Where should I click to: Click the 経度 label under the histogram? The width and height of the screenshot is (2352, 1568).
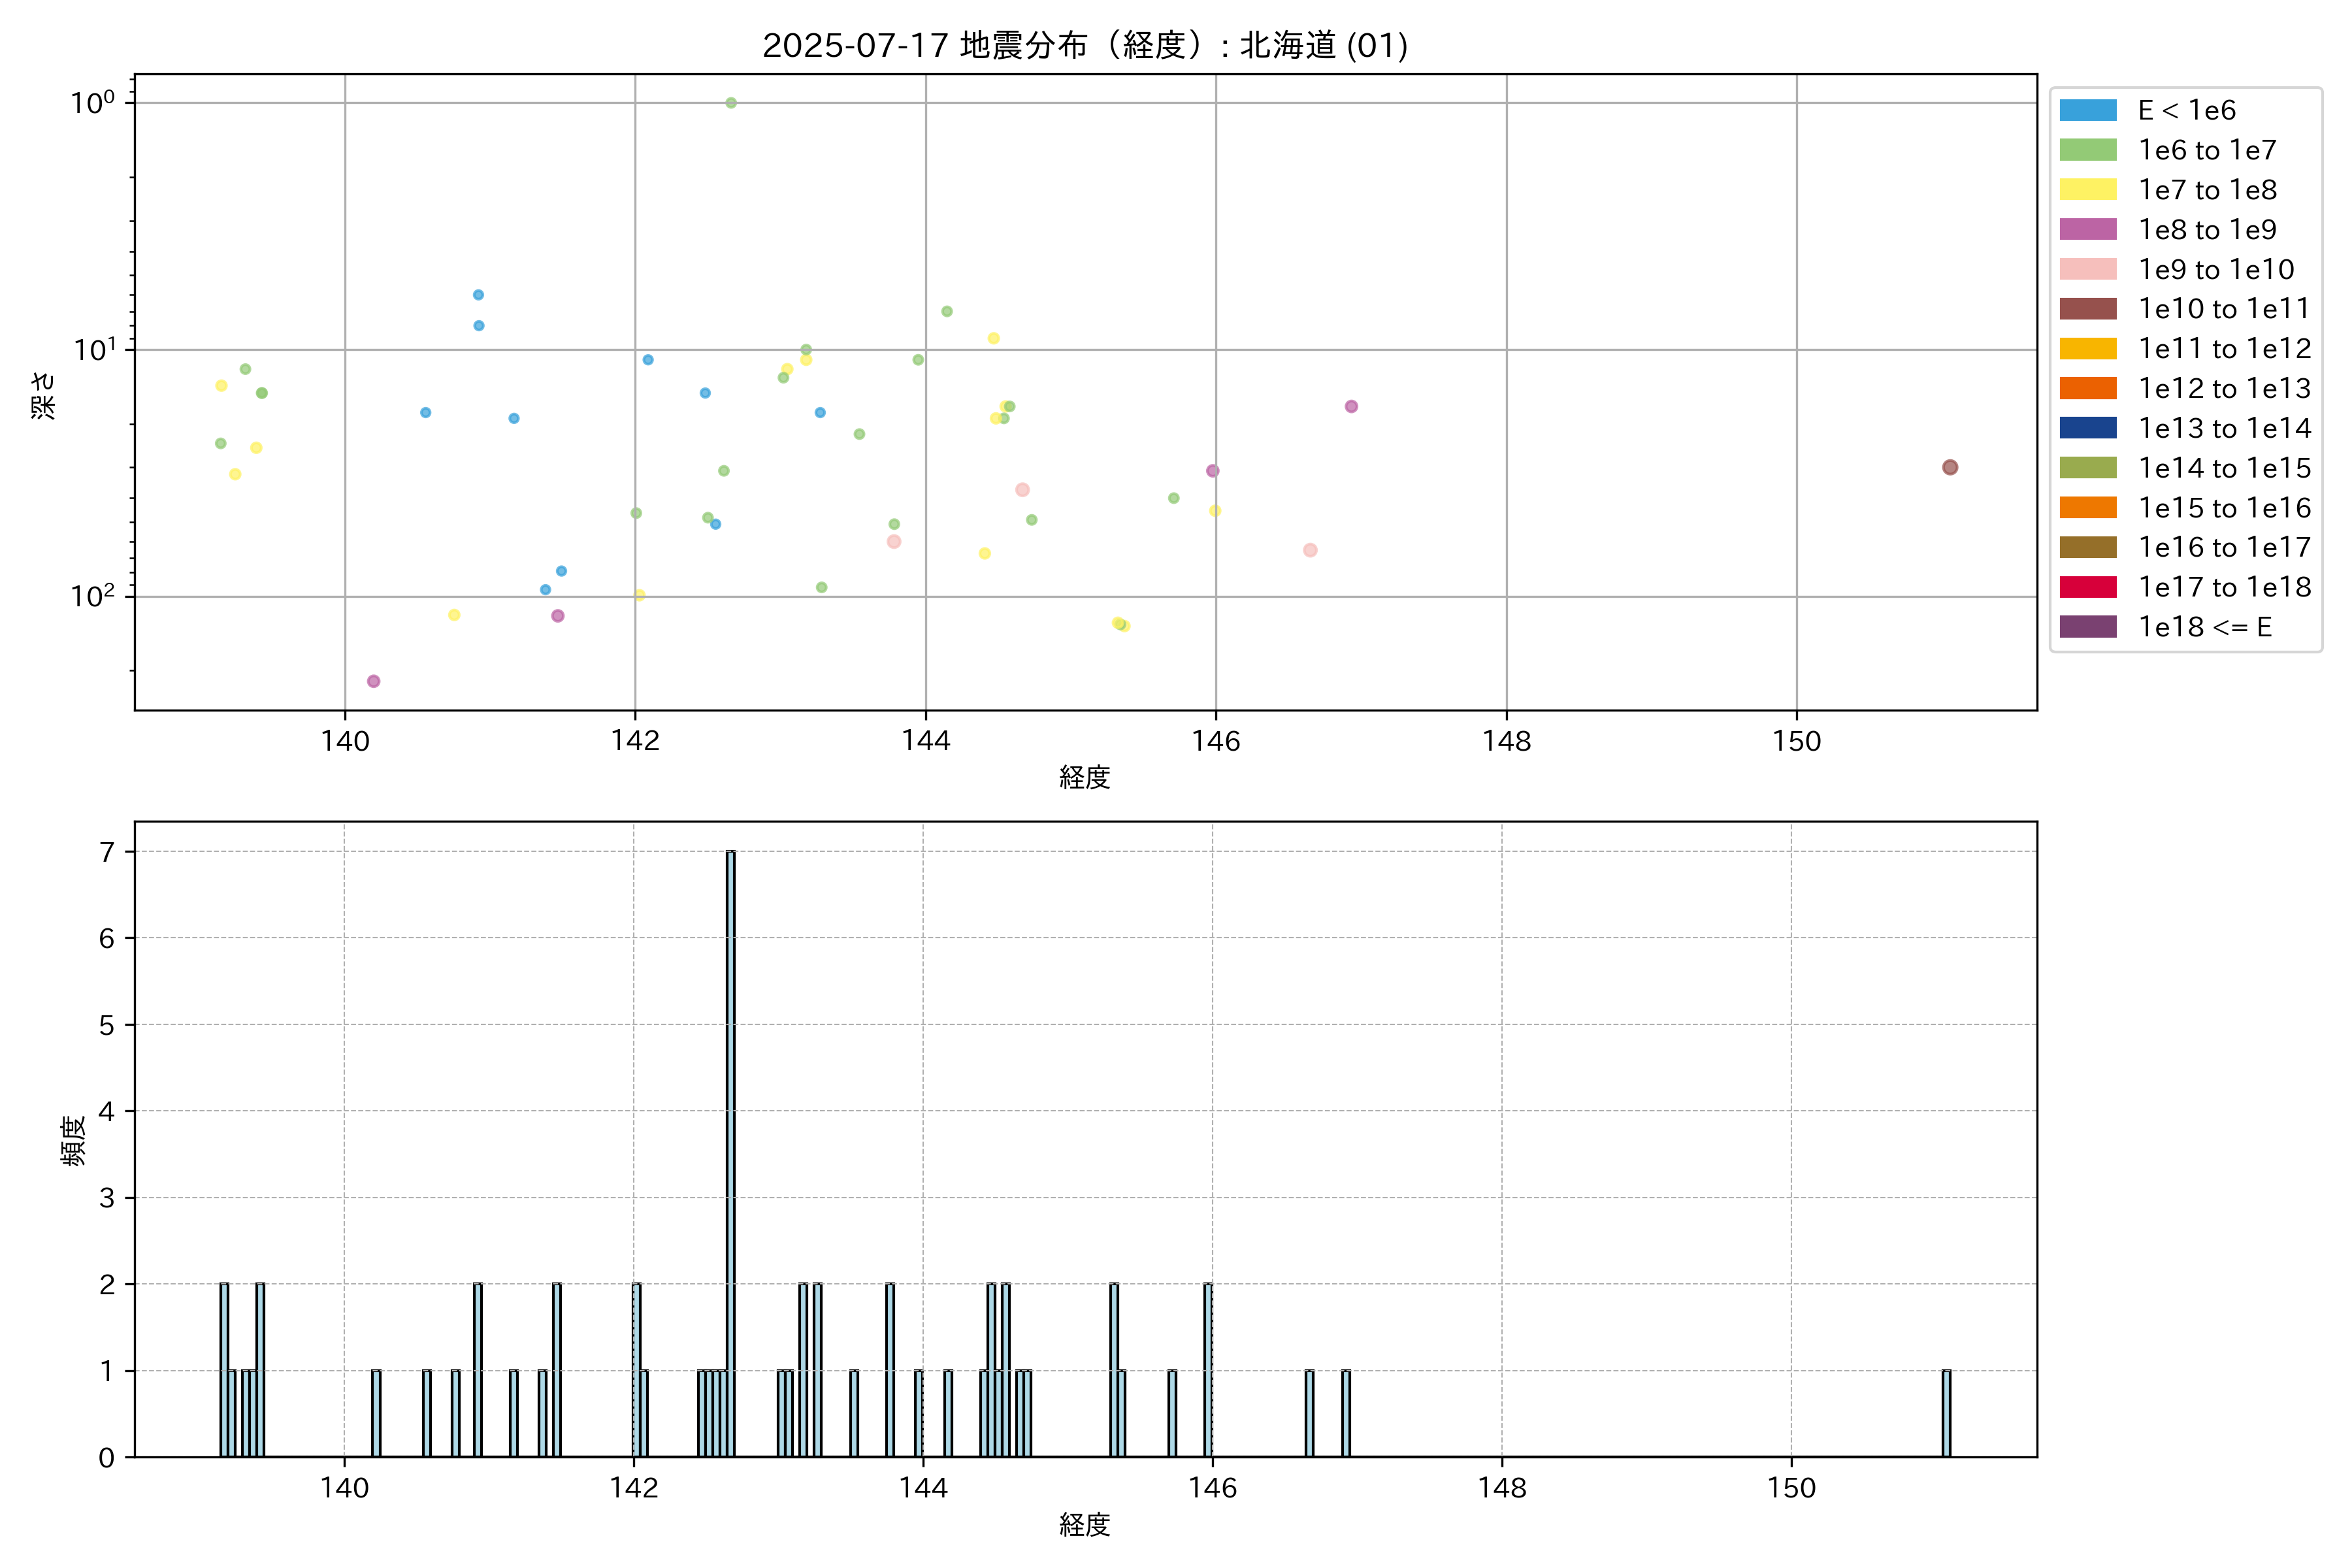coord(1085,1524)
